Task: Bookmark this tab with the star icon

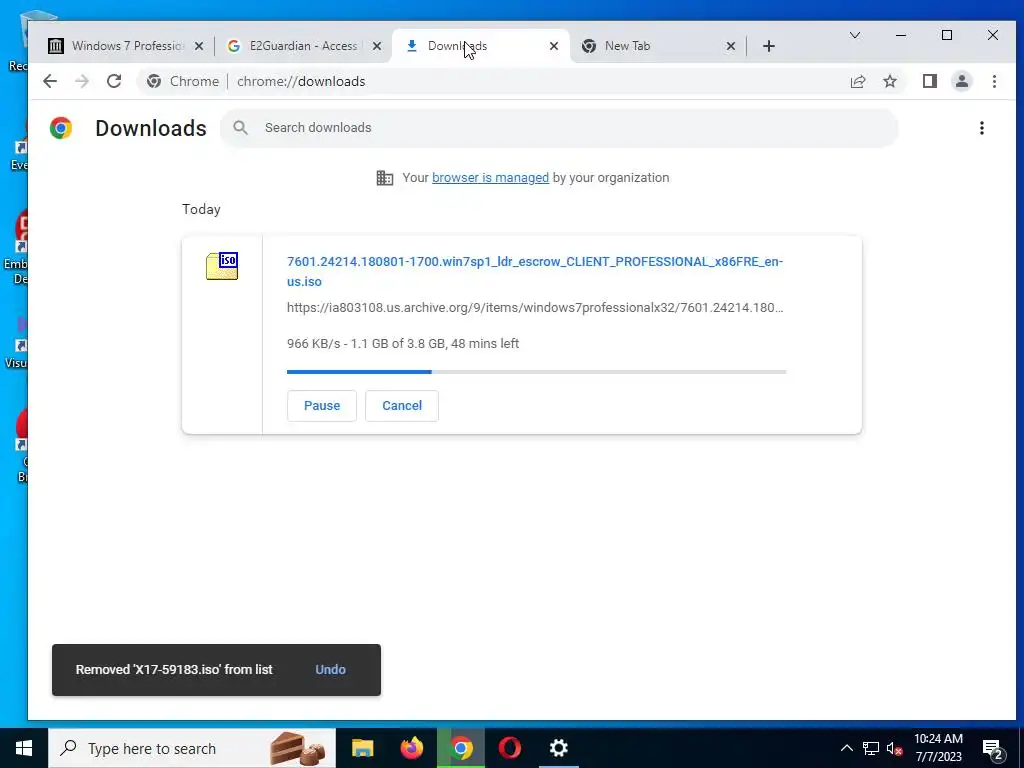Action: 889,81
